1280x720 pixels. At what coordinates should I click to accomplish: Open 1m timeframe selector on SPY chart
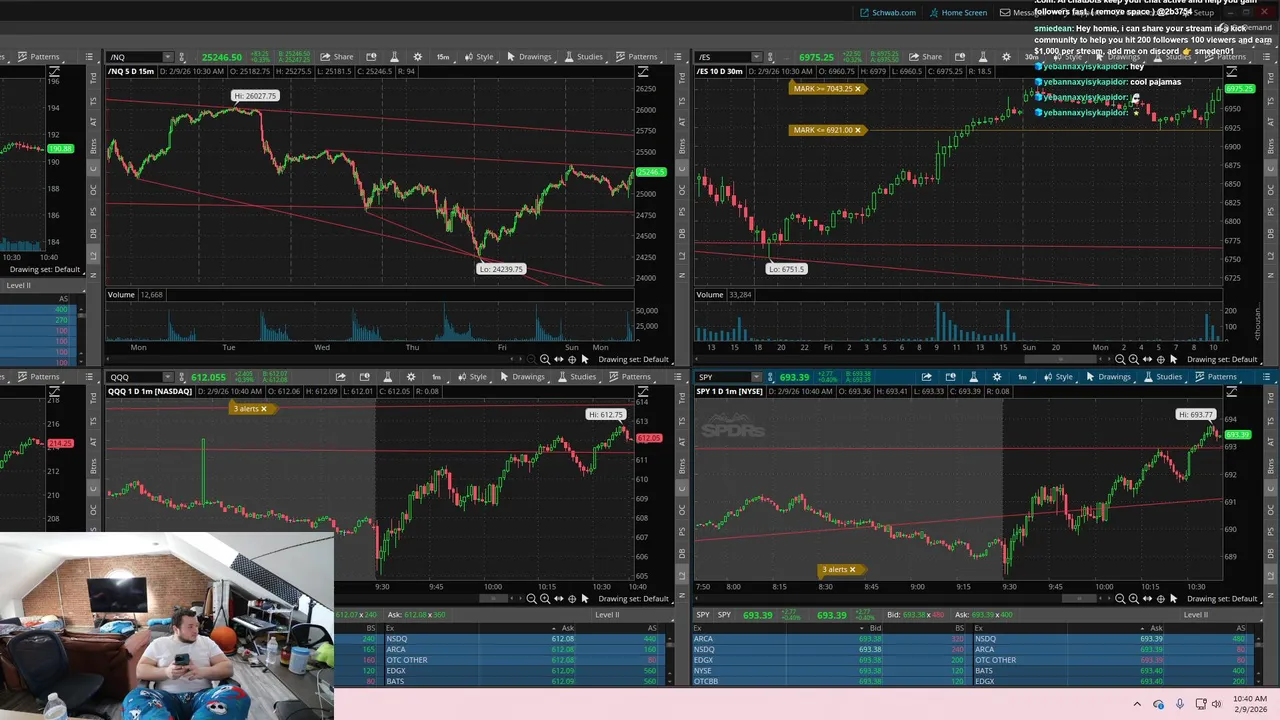1023,377
